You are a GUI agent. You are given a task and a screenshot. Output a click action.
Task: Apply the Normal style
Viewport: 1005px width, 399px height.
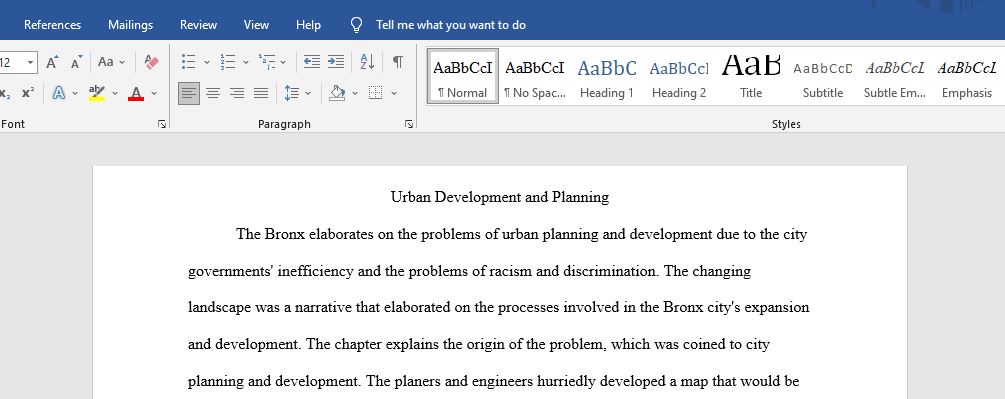(x=463, y=76)
